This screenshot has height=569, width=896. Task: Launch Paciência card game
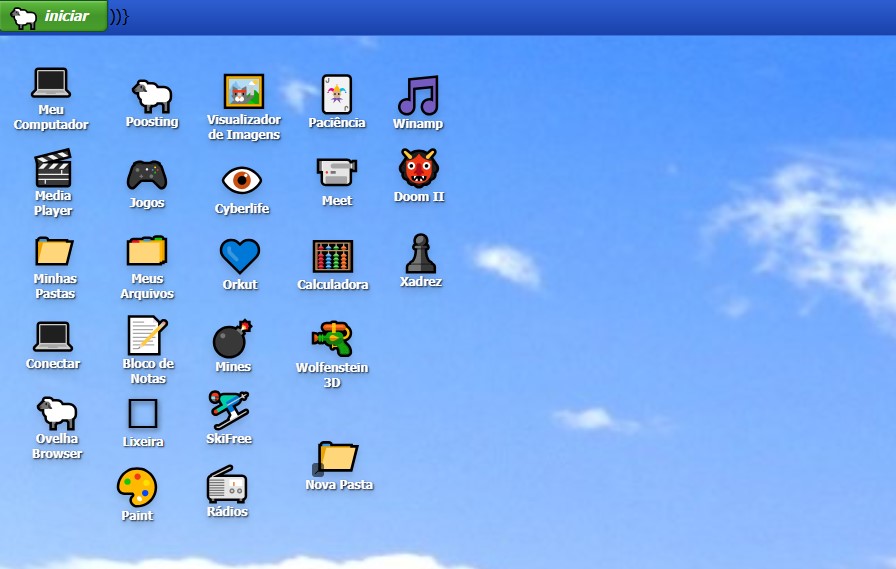337,95
